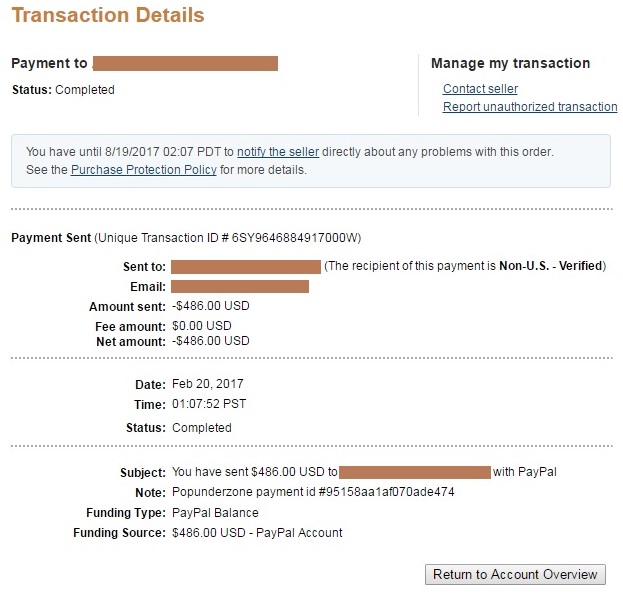This screenshot has height=596, width=623.
Task: Open the Purchase Protection Policy link
Action: tap(144, 170)
